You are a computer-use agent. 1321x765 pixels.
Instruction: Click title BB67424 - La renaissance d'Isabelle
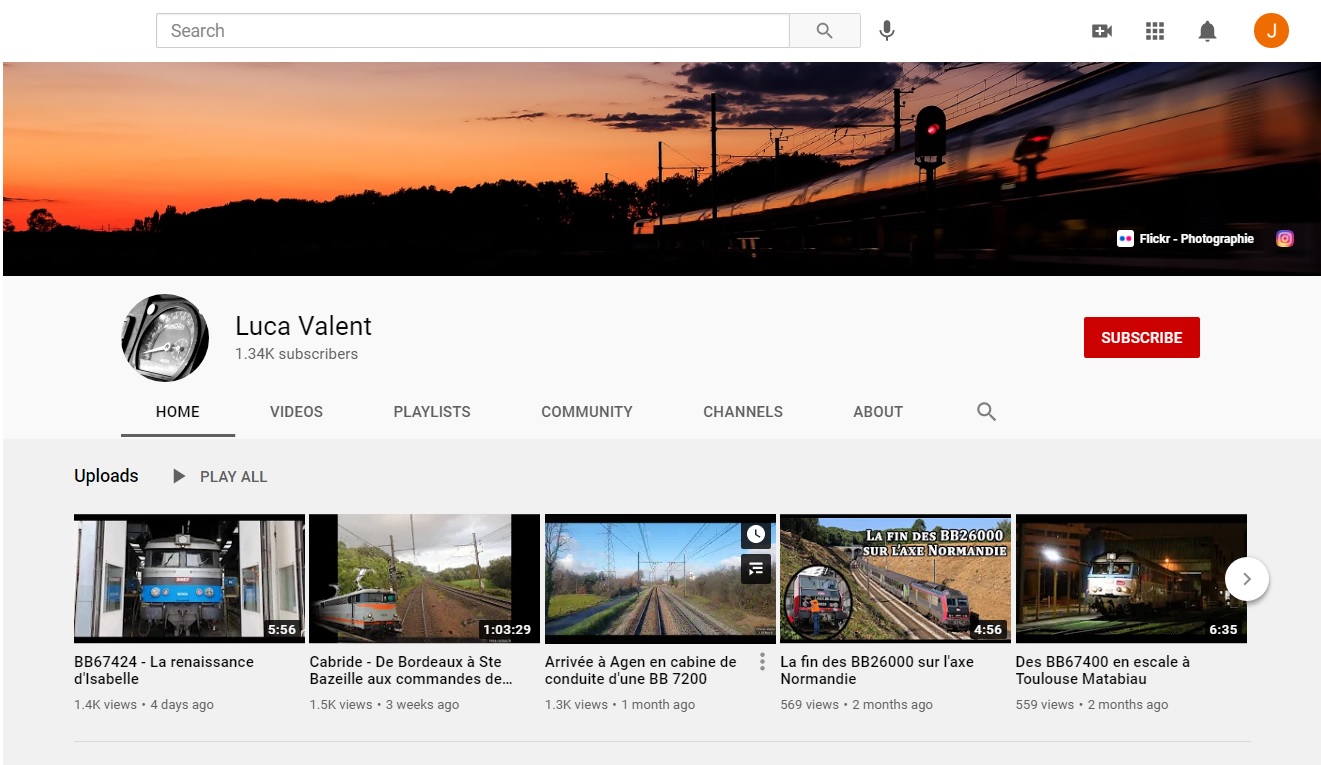[164, 670]
